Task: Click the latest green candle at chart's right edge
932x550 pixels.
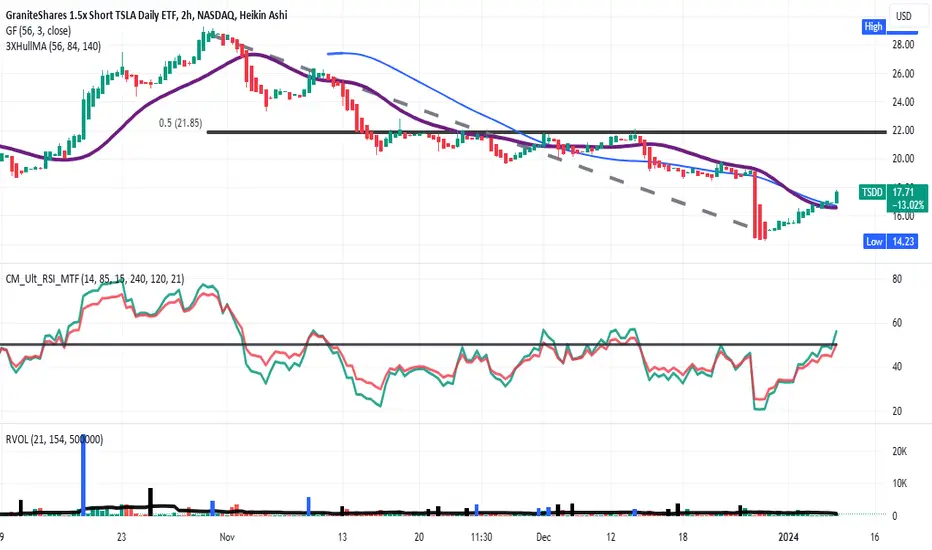Action: [x=837, y=196]
